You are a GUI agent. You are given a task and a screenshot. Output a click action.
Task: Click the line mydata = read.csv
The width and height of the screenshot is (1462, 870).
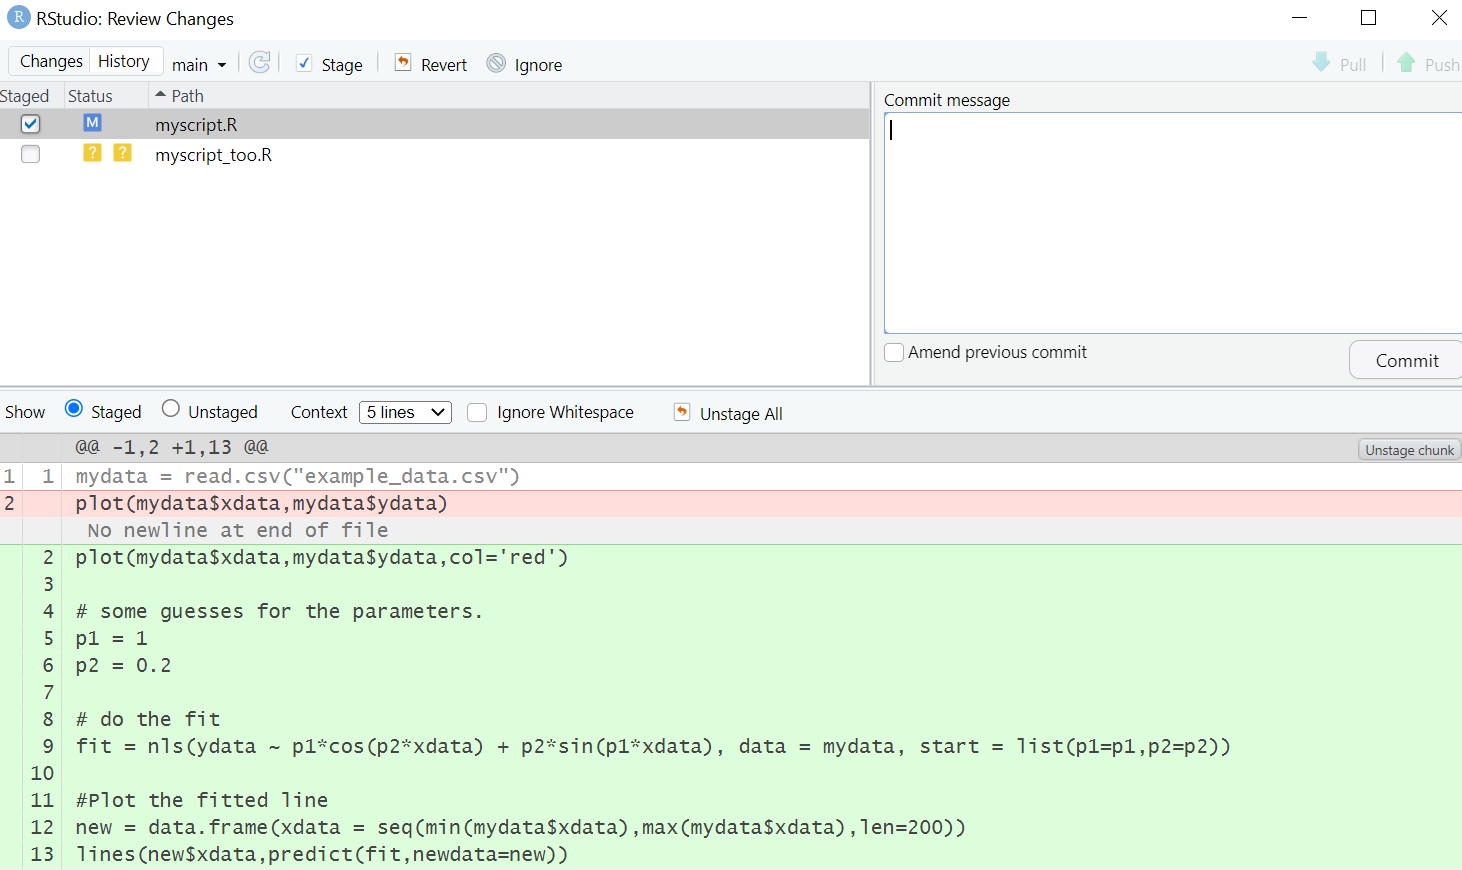297,476
